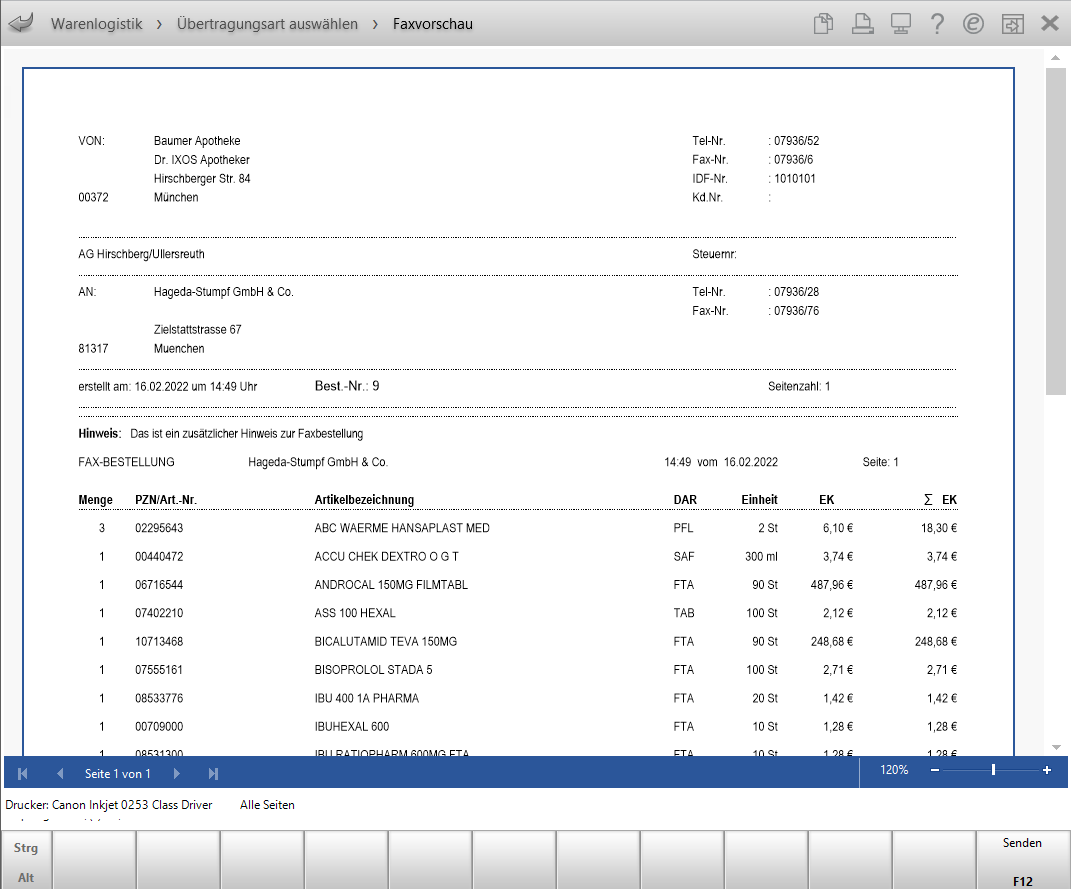Click 'FAX-BESTELLUNG' heading text
1071x889 pixels.
(126, 462)
